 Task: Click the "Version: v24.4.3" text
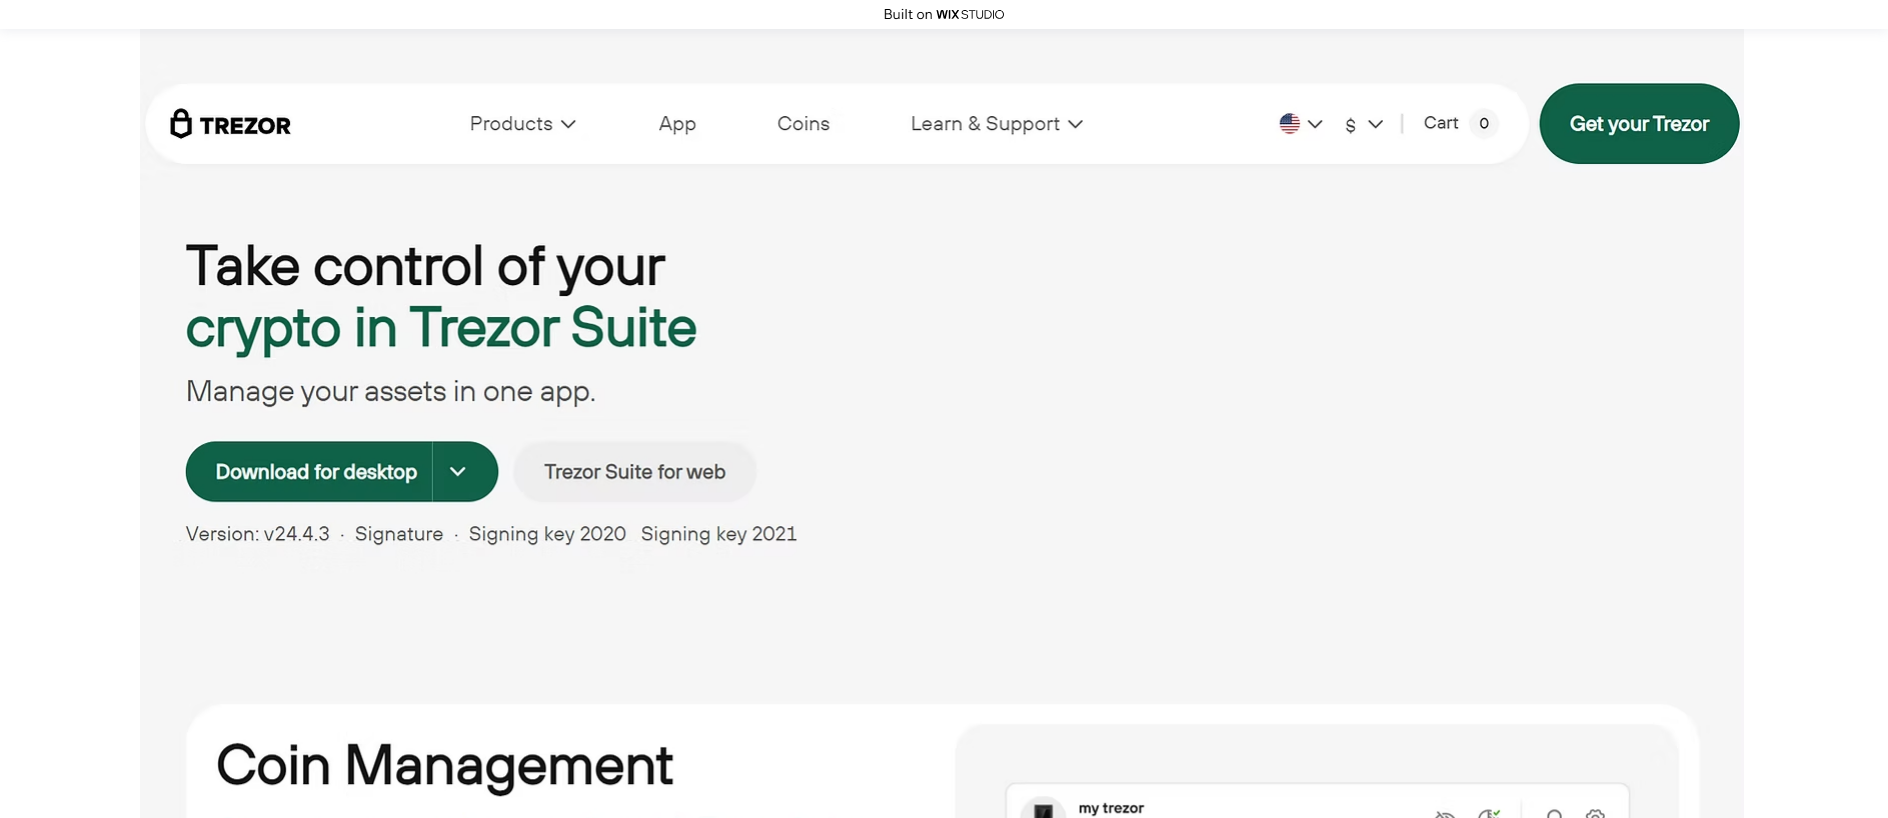(258, 534)
